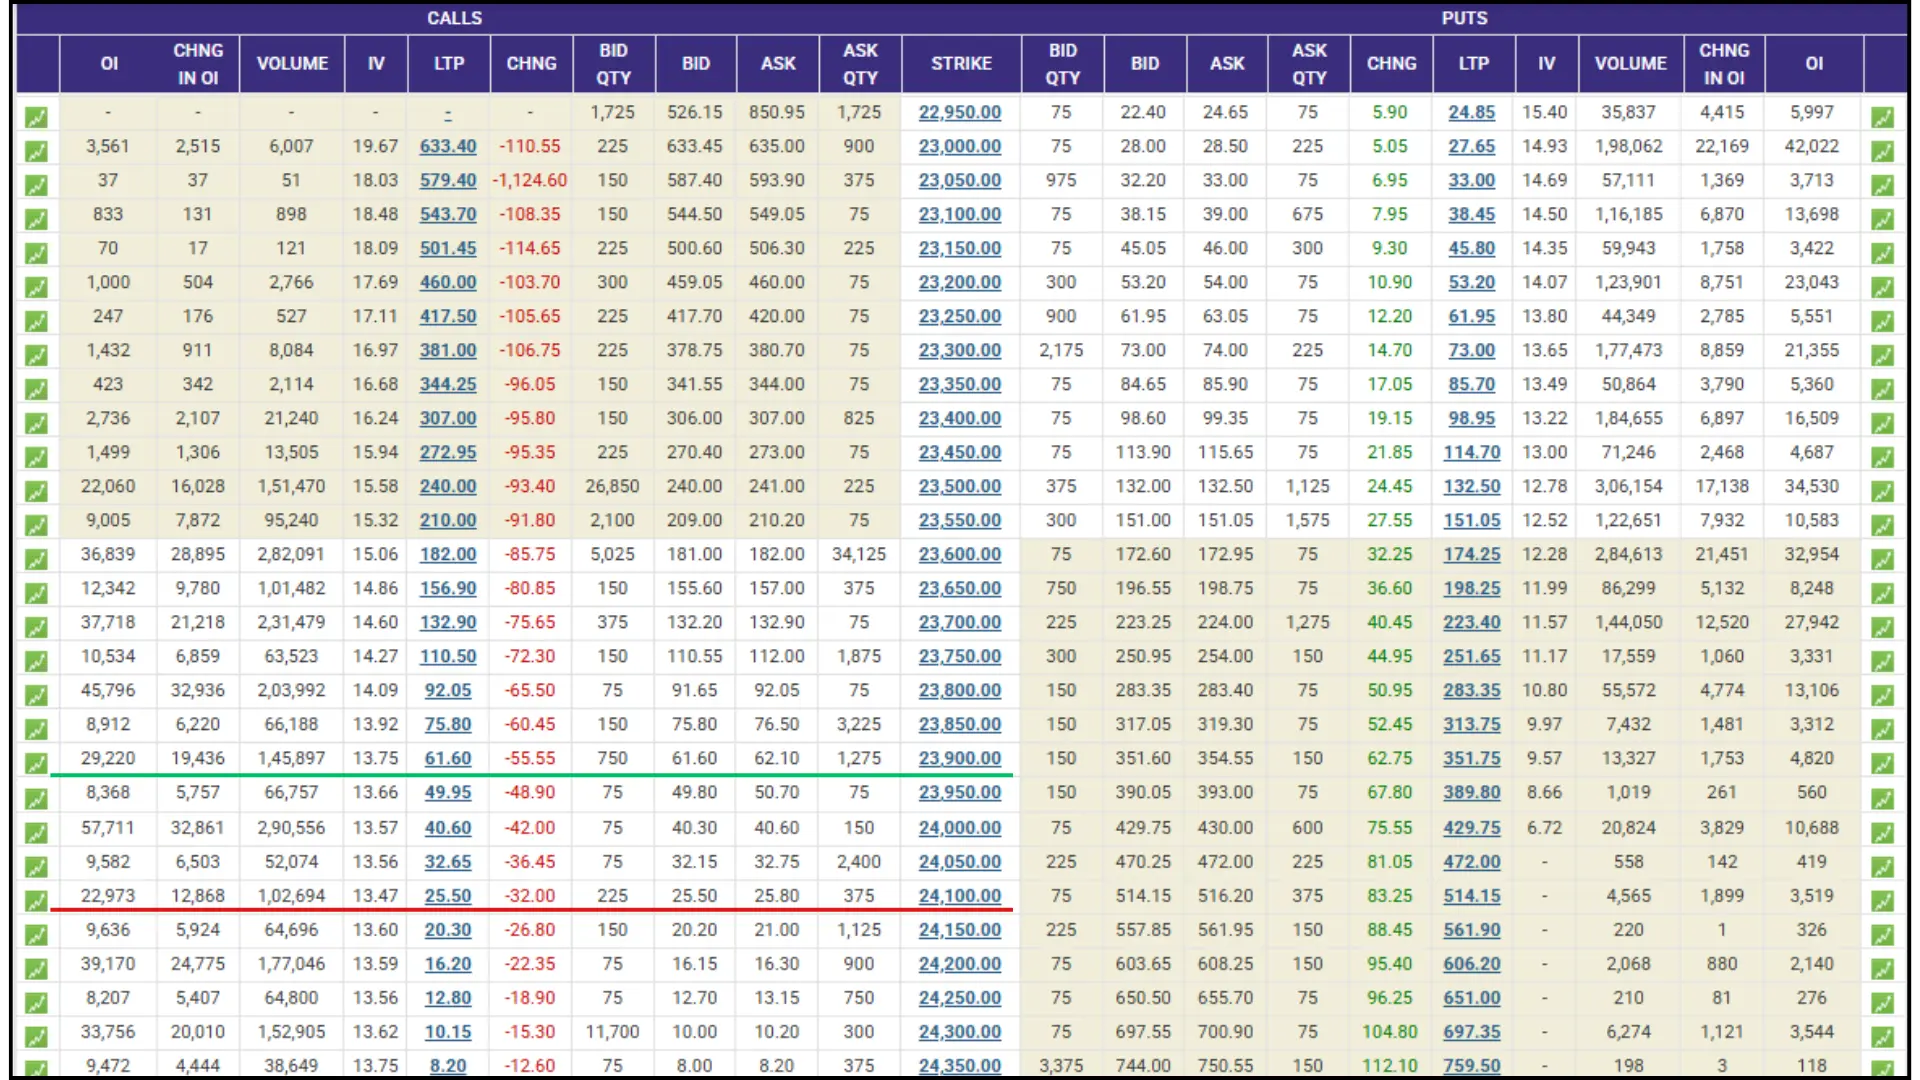Viewport: 1920px width, 1080px height.
Task: Select puts IV value 15.40
Action: coord(1545,112)
